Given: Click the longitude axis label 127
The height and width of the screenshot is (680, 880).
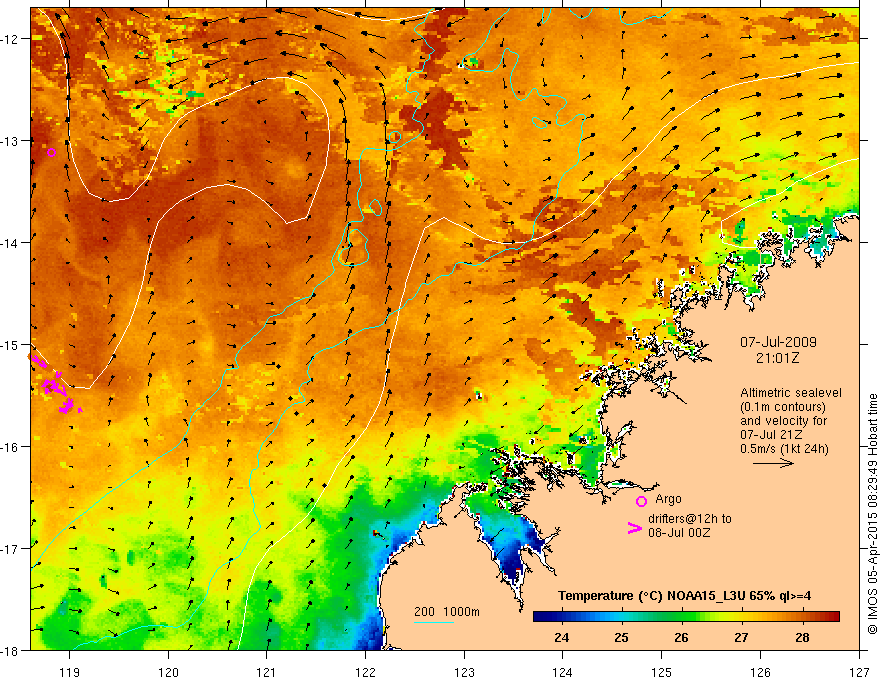Looking at the screenshot, I should click(x=859, y=672).
